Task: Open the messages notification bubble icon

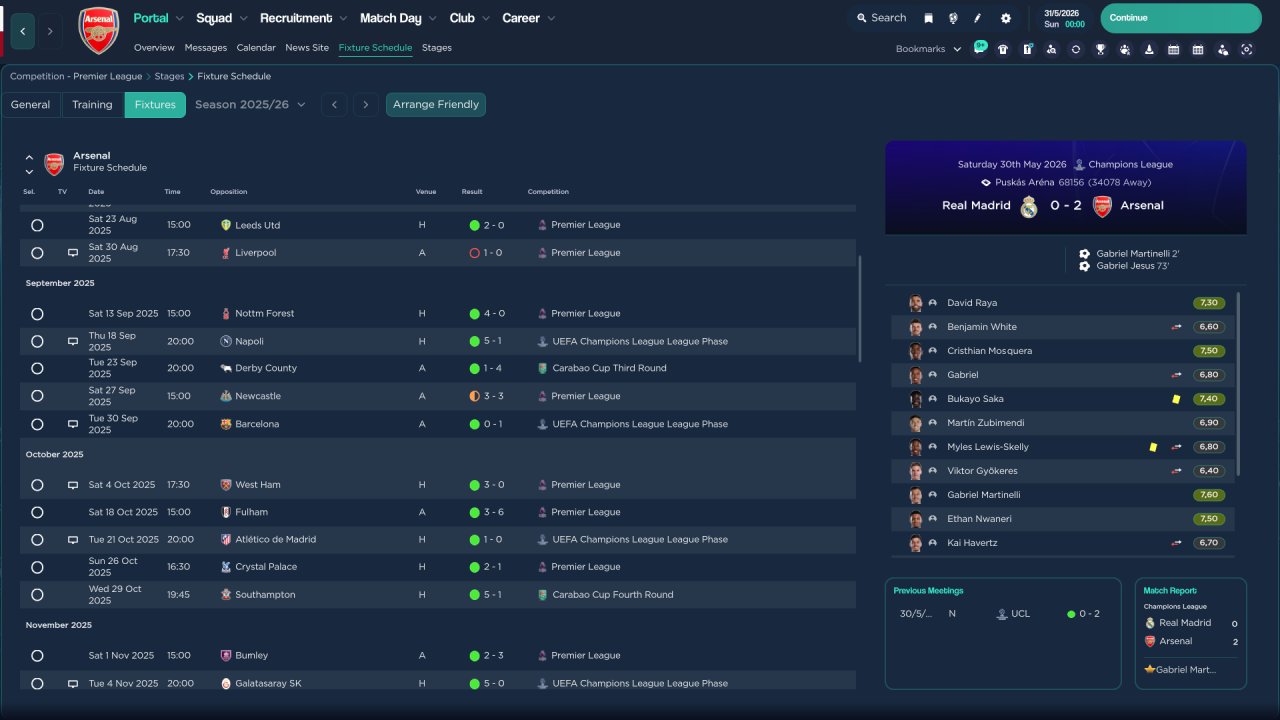Action: click(979, 47)
